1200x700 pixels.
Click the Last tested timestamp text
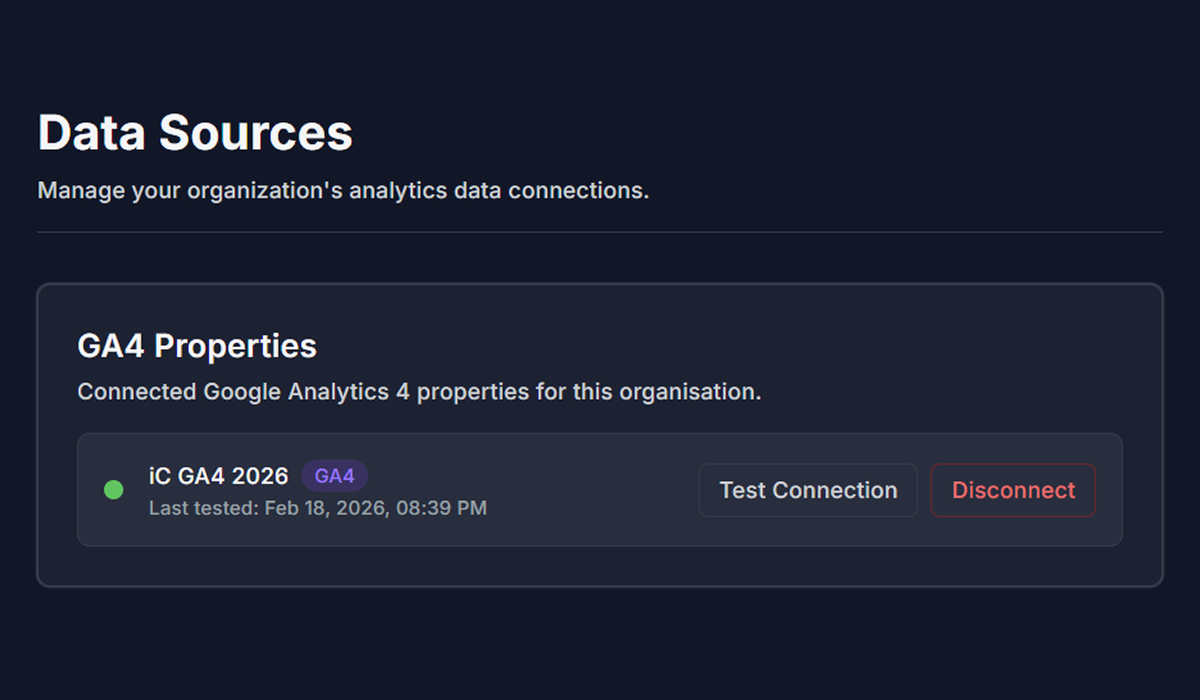coord(318,508)
